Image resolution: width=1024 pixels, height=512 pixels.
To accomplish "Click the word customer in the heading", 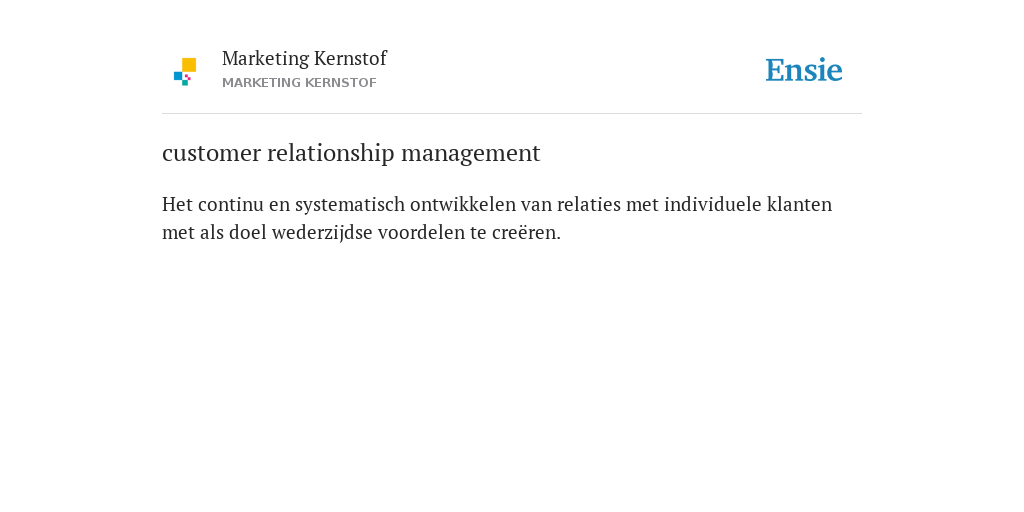I will coord(212,153).
